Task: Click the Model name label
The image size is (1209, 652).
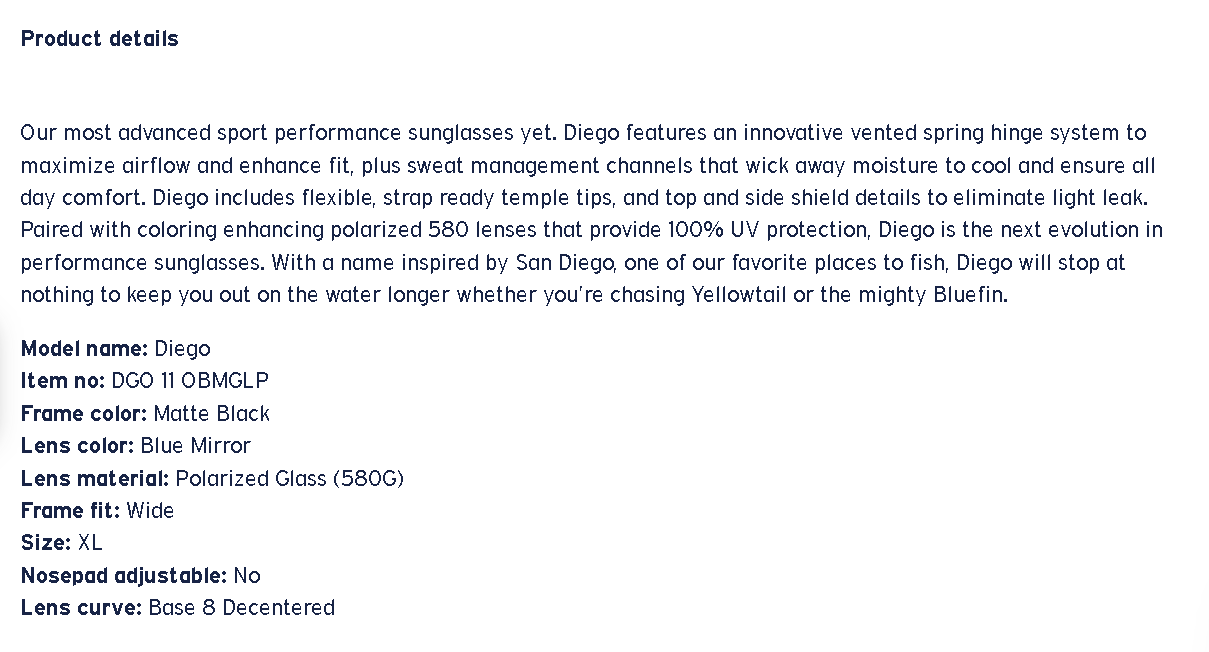Action: (x=84, y=349)
